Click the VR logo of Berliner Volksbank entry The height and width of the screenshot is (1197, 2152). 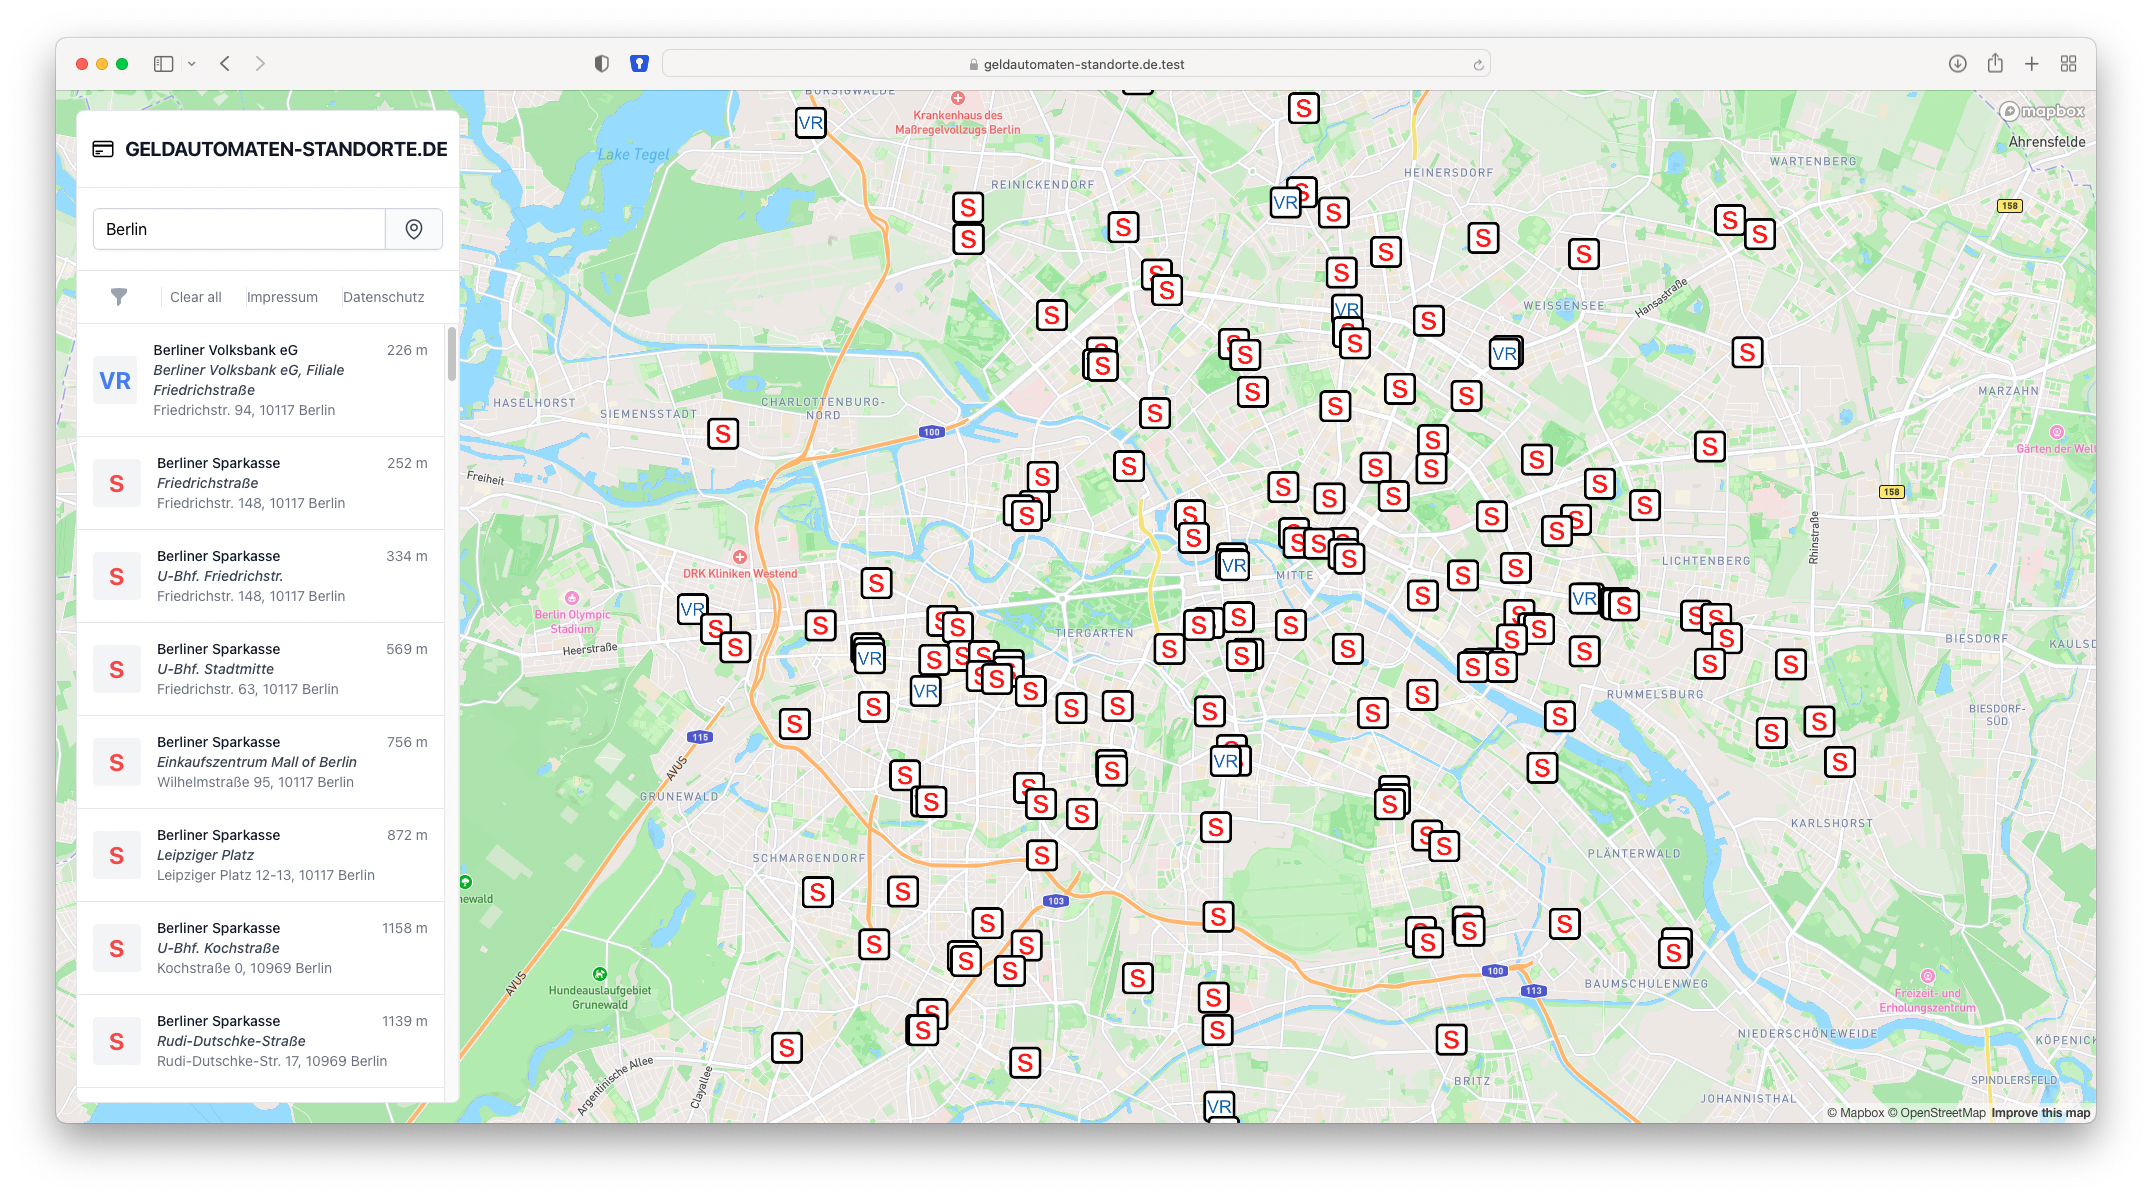tap(115, 381)
